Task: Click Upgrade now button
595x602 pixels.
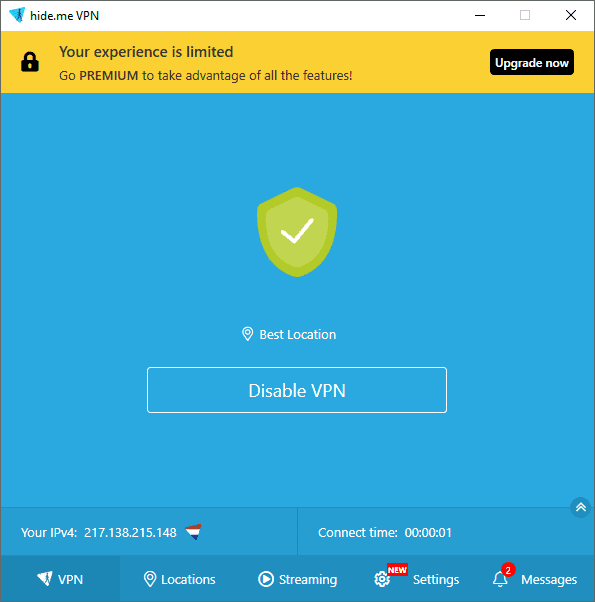Action: (x=532, y=62)
